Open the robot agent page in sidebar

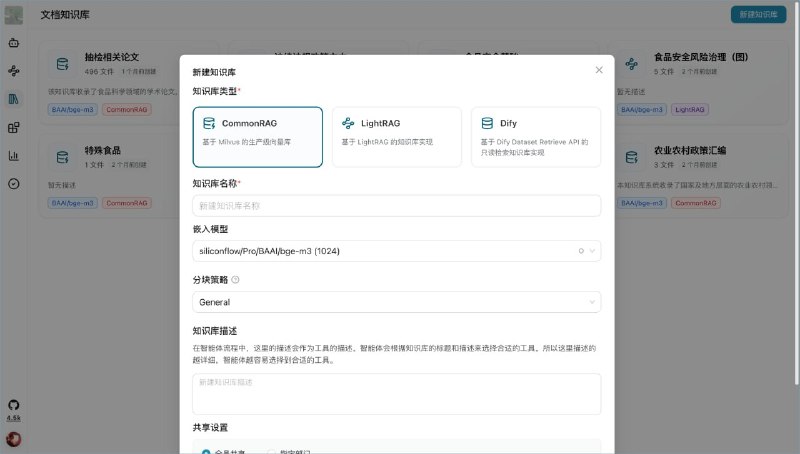click(14, 43)
